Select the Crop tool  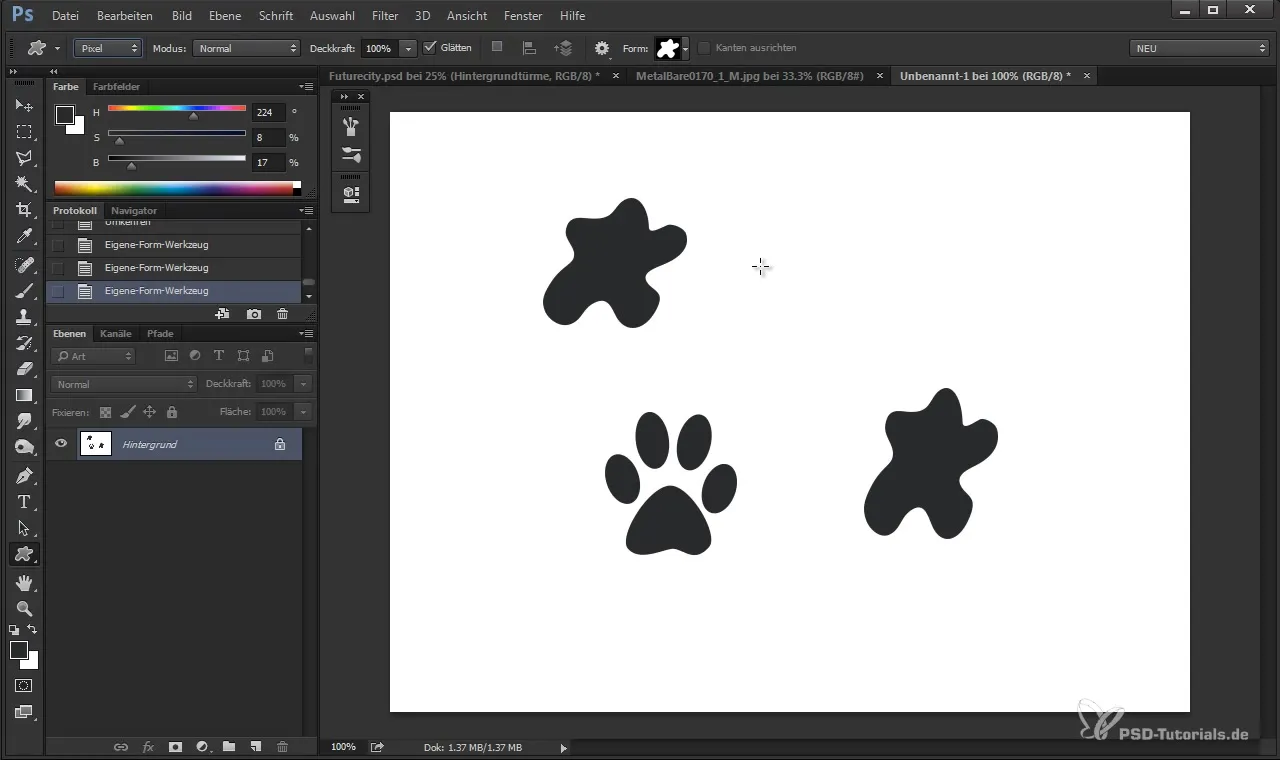tap(24, 210)
